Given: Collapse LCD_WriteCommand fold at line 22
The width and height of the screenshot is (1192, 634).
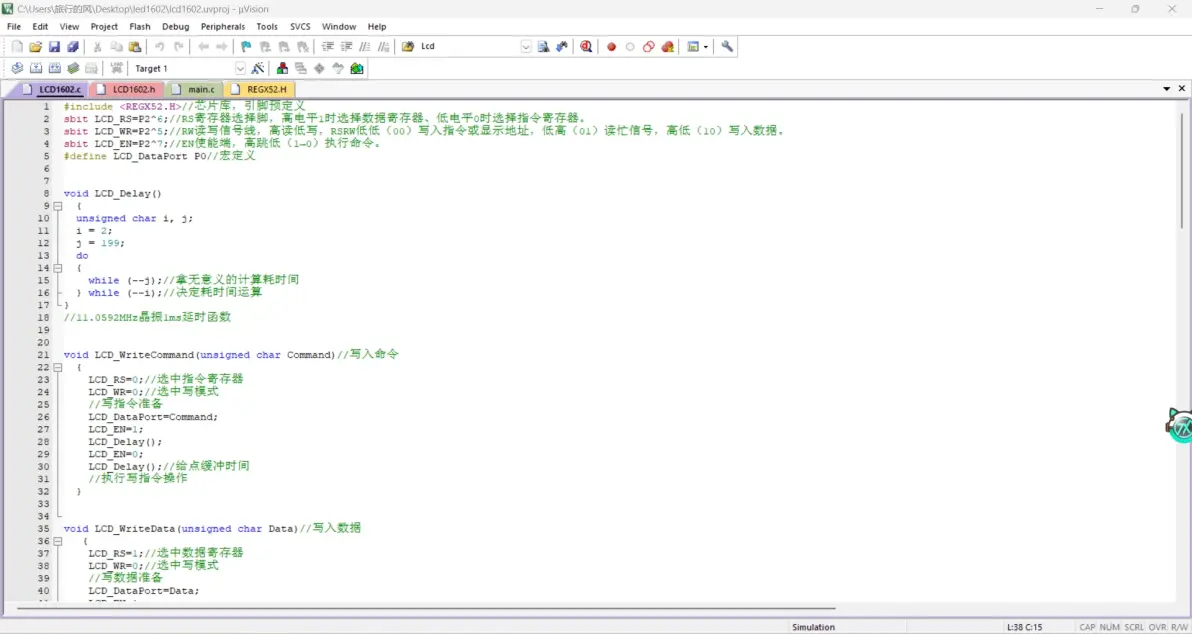Looking at the screenshot, I should pyautogui.click(x=58, y=367).
